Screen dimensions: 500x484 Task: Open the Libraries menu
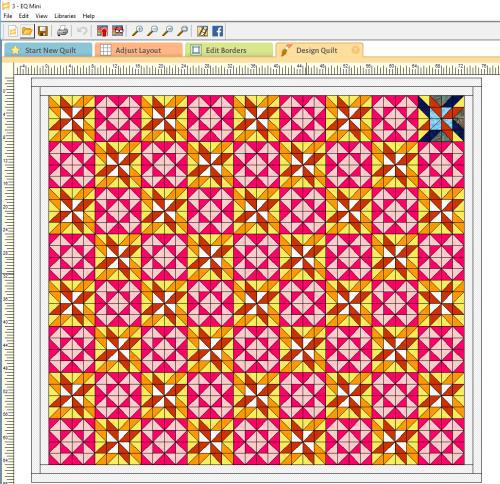65,16
